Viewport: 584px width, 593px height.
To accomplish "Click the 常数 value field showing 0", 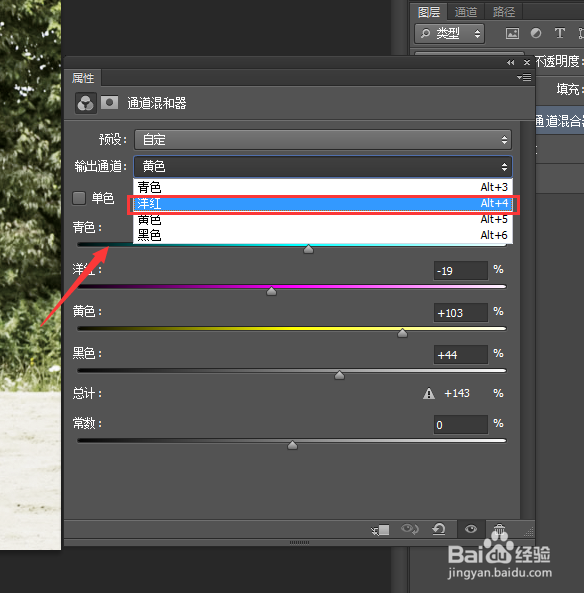I will [460, 425].
